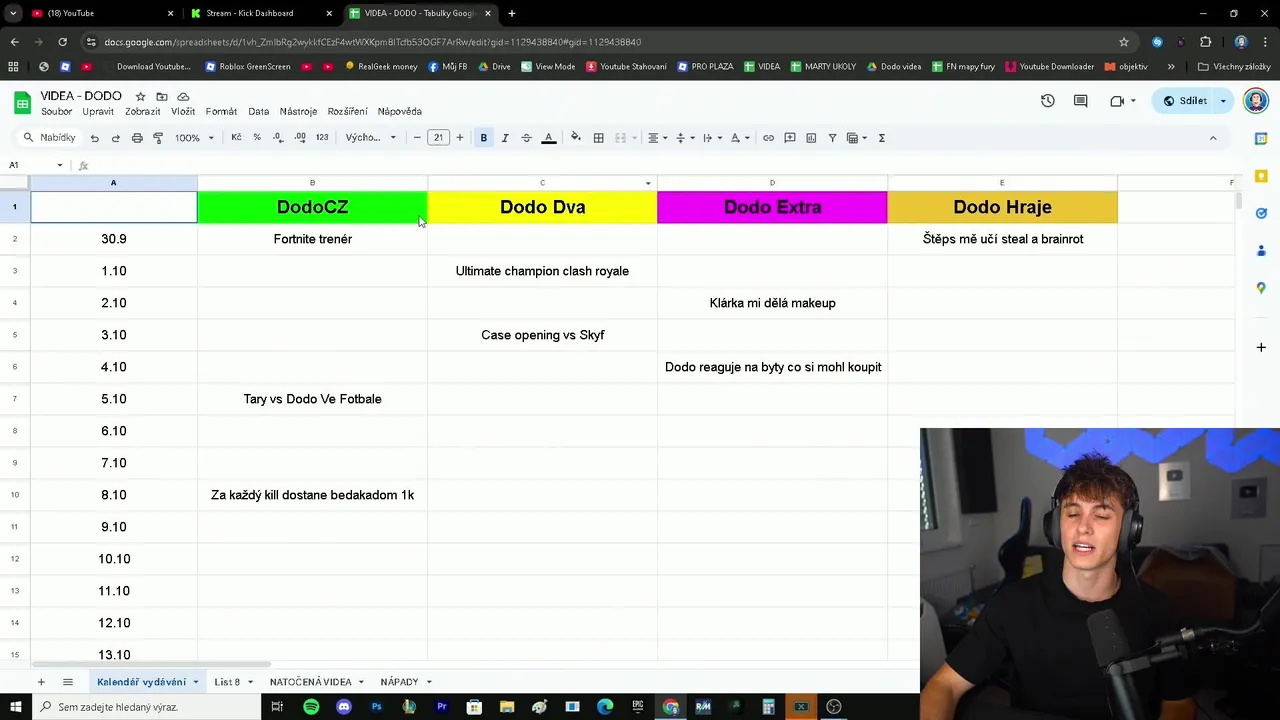1280x720 pixels.
Task: Decrease decimal places
Action: (278, 138)
